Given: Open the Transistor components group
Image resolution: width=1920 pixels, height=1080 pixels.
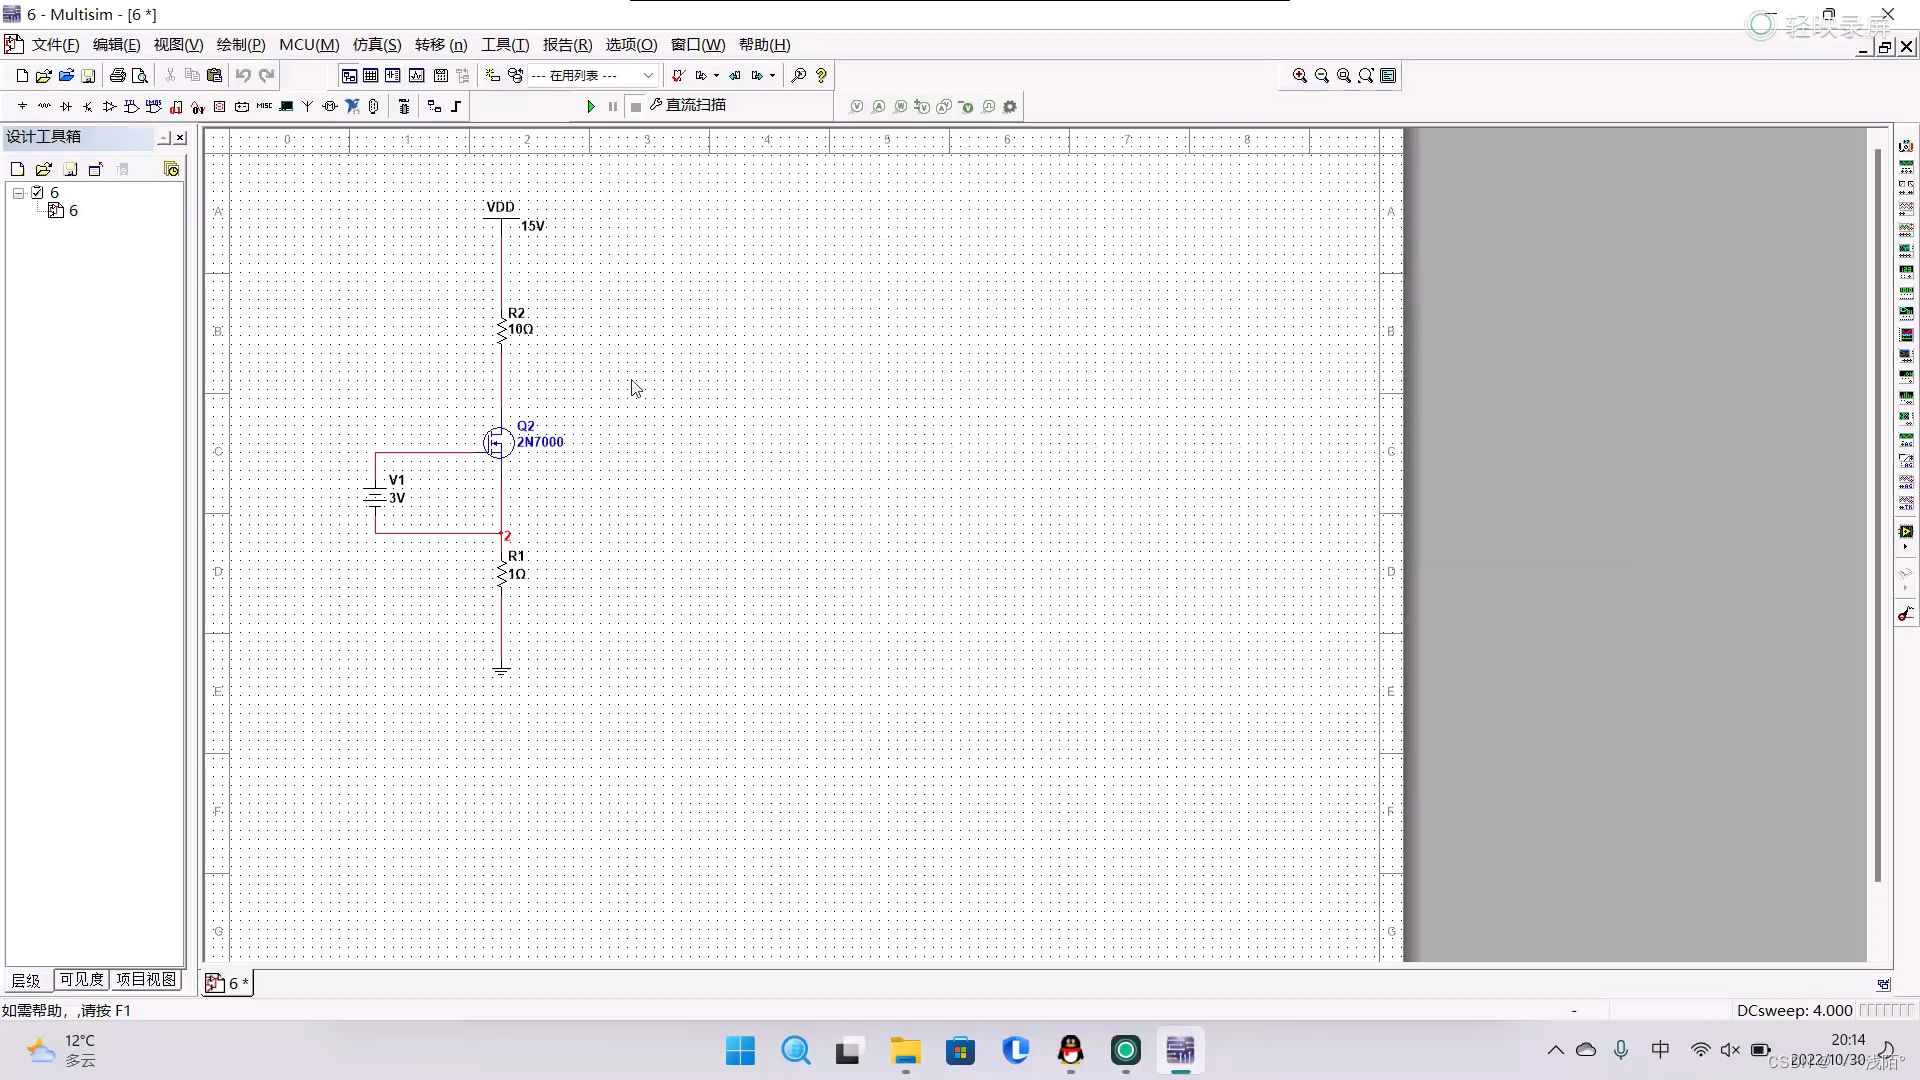Looking at the screenshot, I should point(88,106).
